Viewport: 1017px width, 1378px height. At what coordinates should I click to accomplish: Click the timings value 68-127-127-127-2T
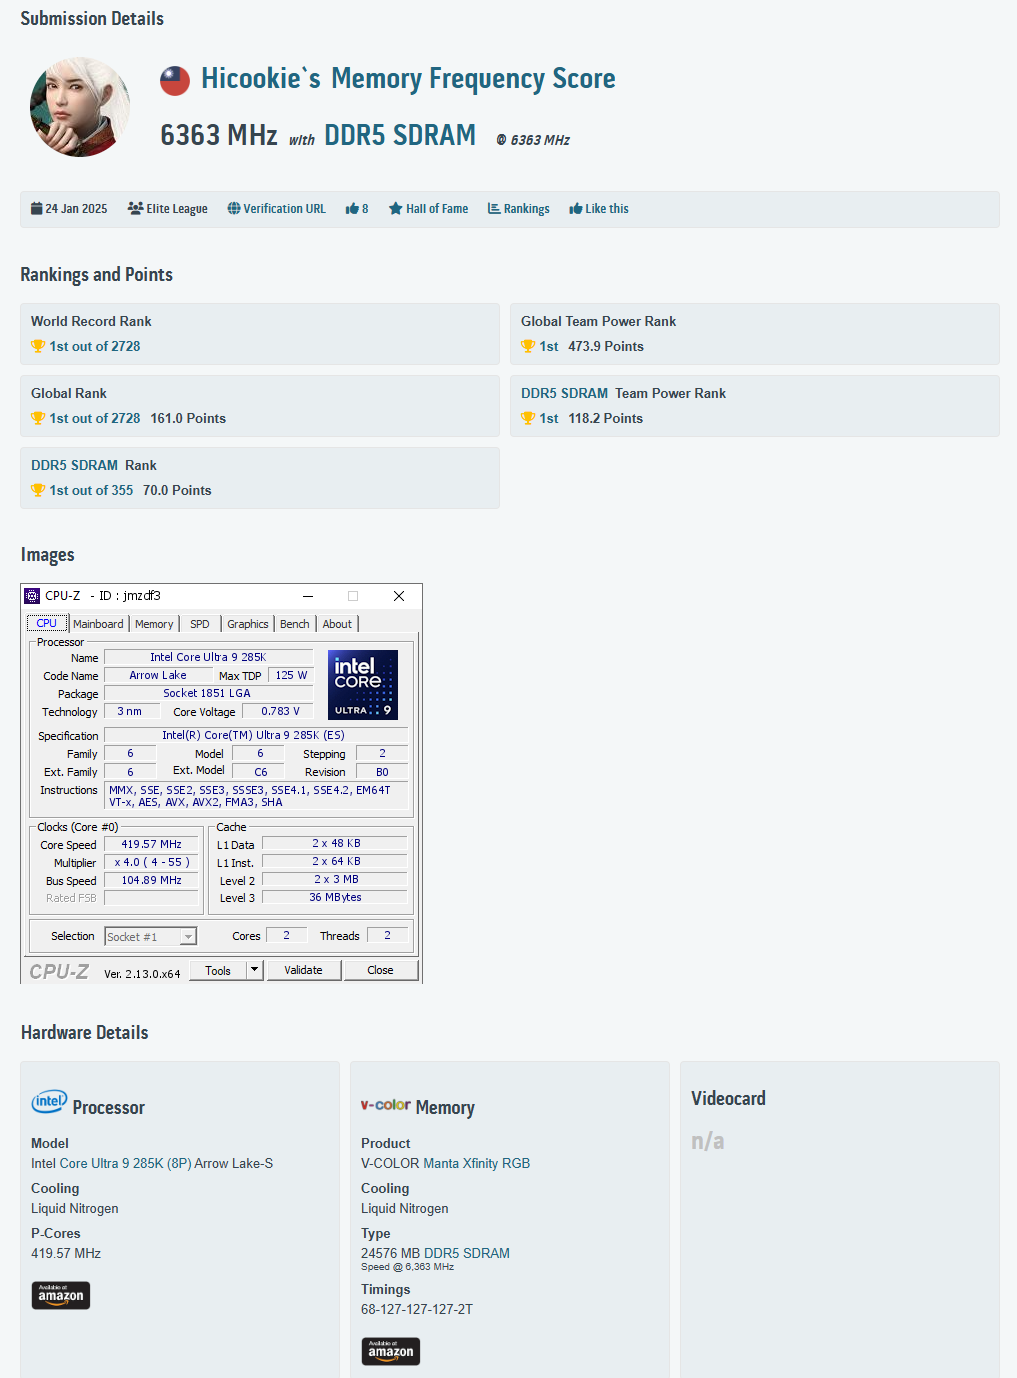click(x=417, y=1309)
